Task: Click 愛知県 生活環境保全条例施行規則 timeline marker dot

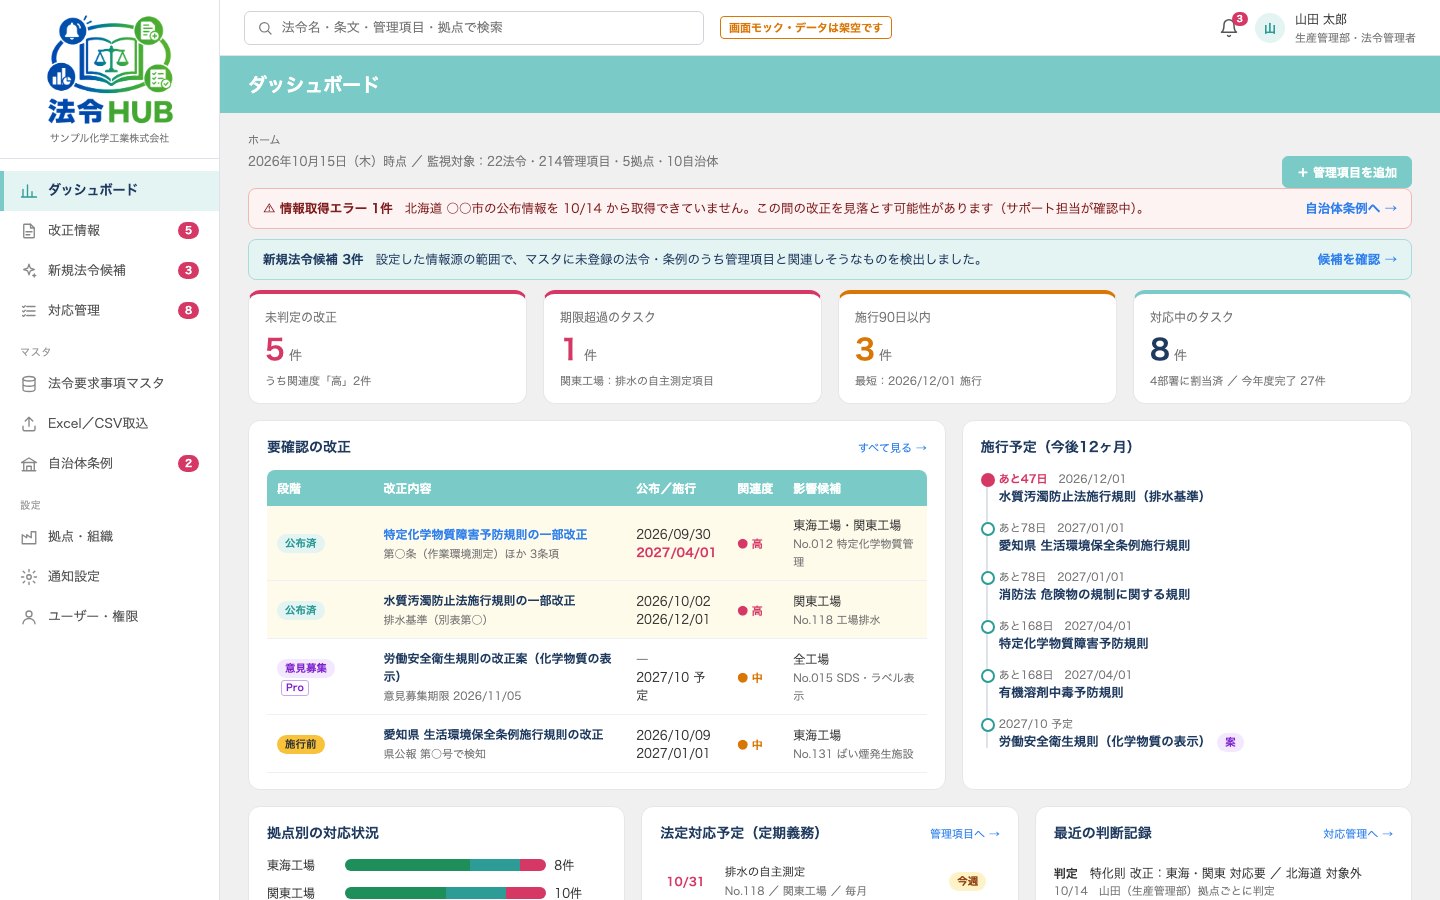Action: point(988,529)
